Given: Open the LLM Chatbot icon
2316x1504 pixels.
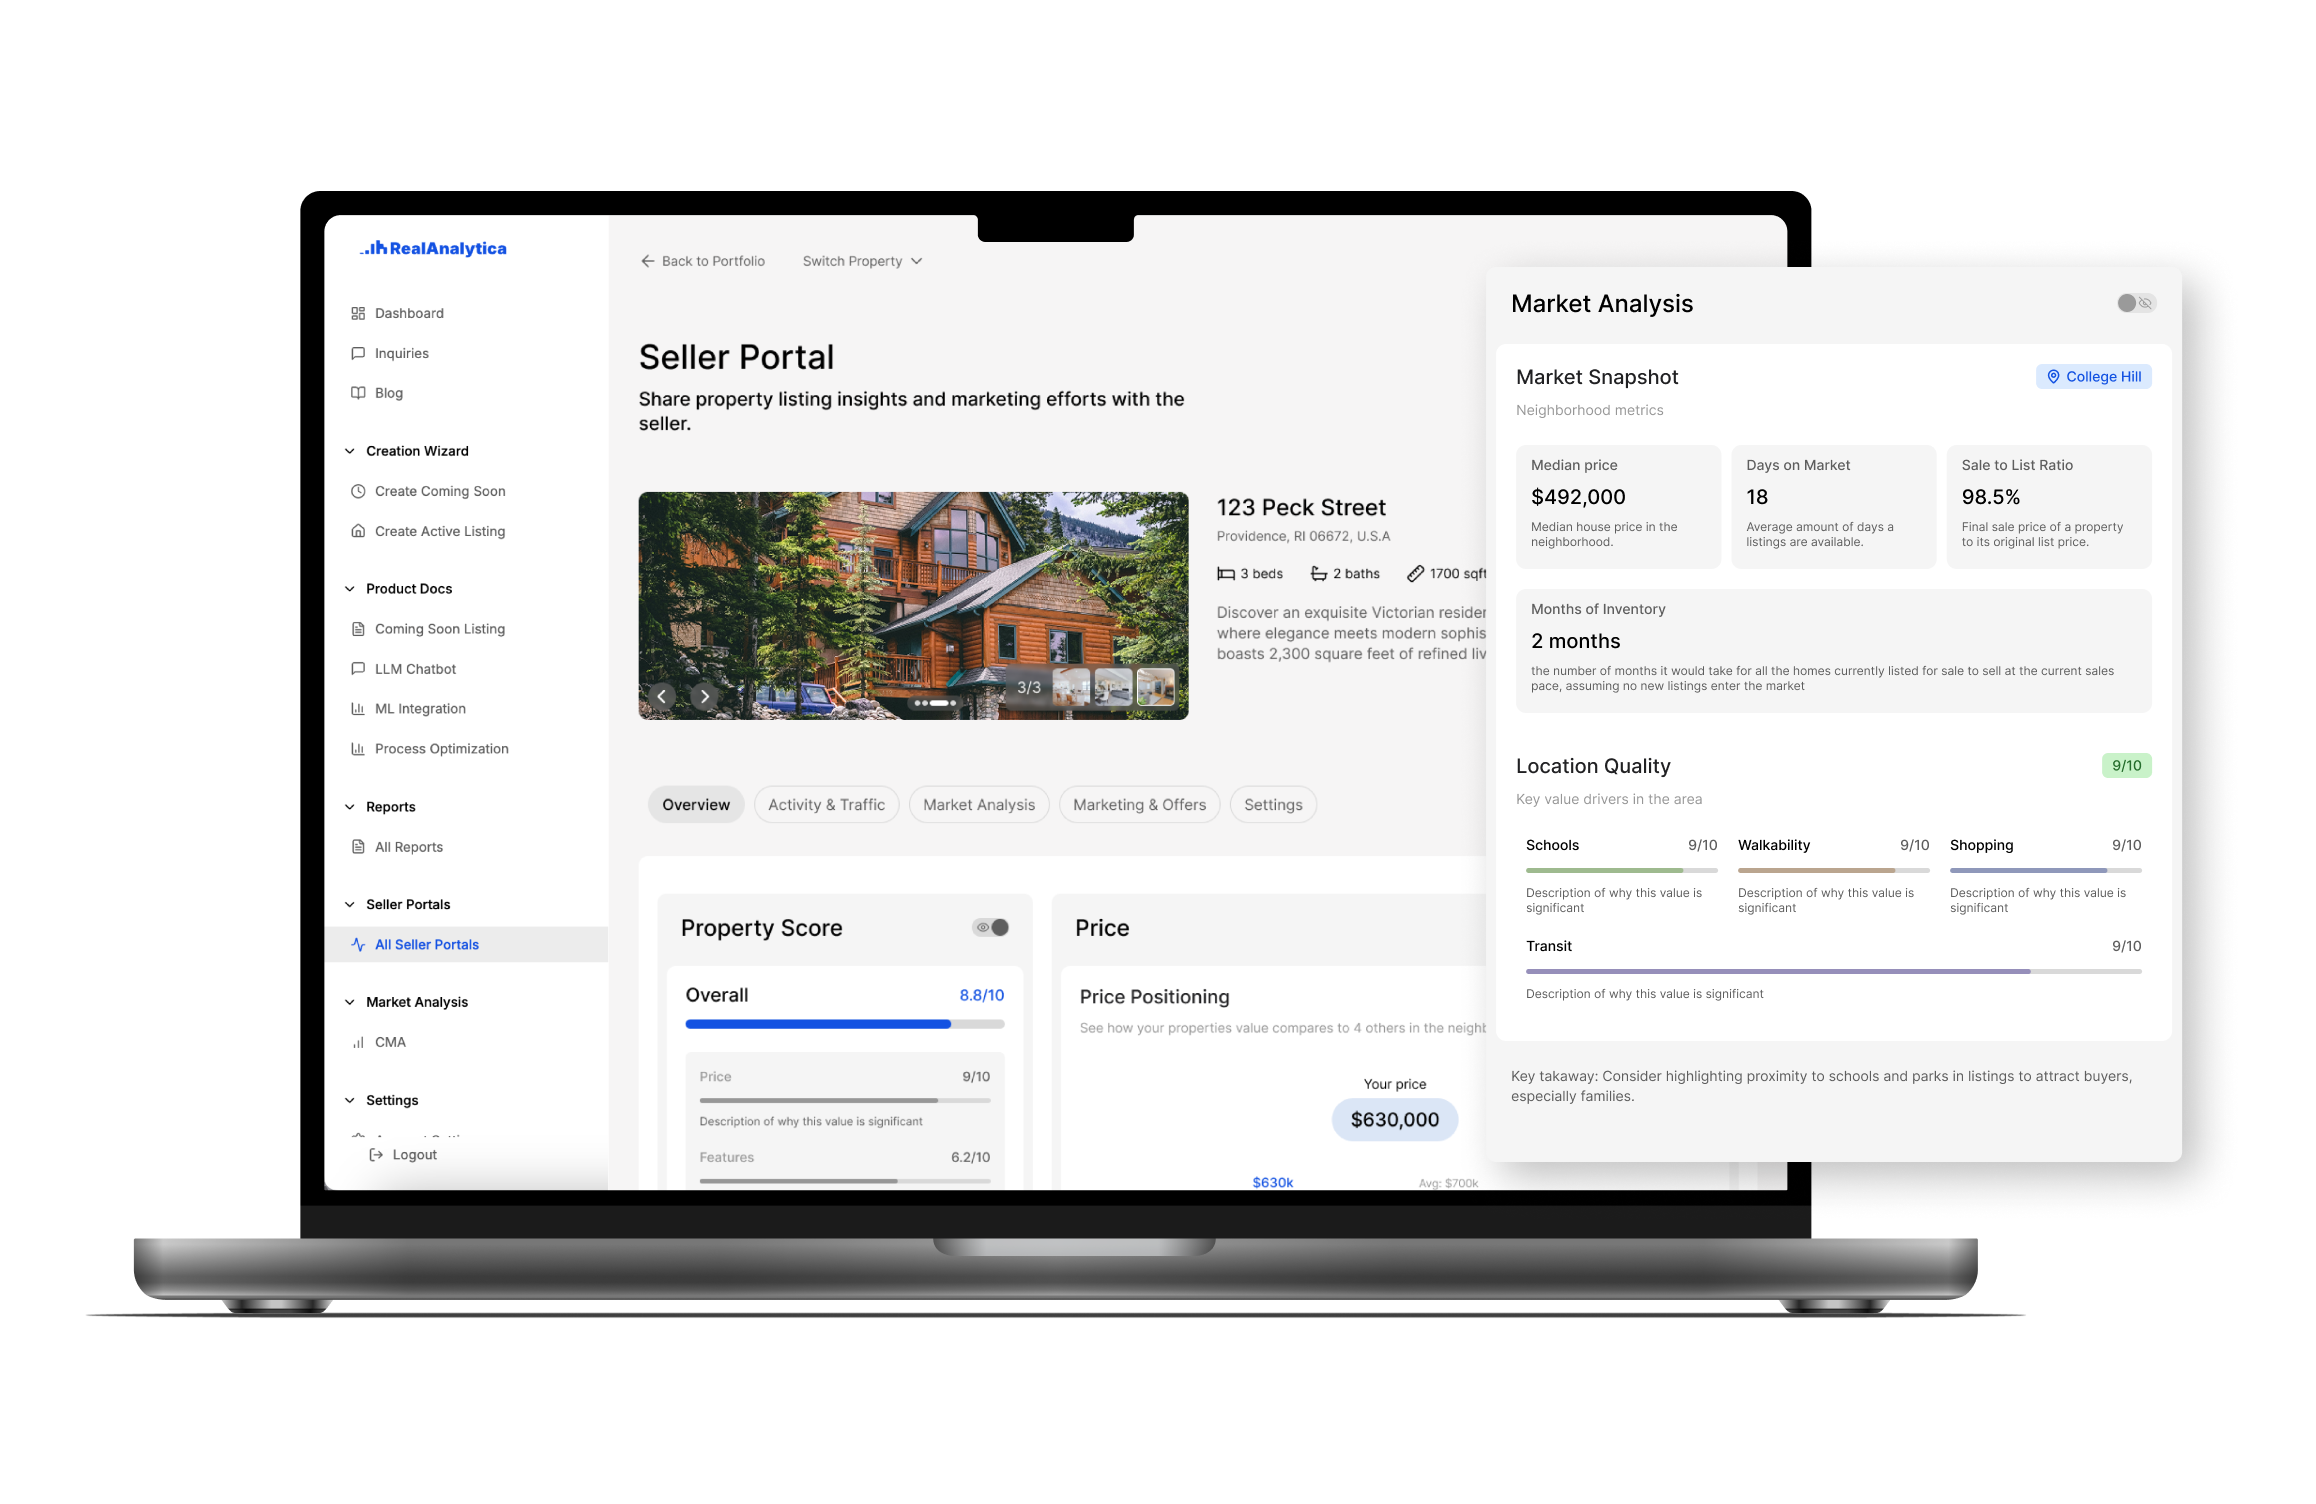Looking at the screenshot, I should tap(358, 669).
